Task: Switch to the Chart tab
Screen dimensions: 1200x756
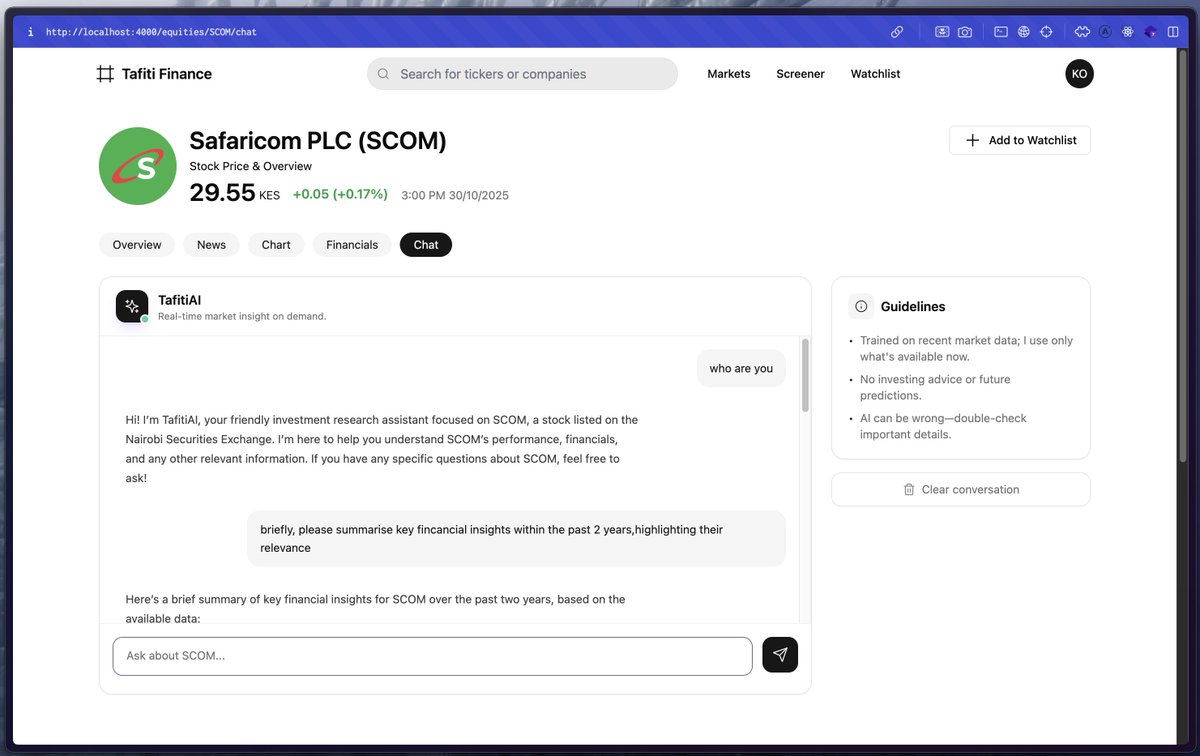Action: click(276, 245)
